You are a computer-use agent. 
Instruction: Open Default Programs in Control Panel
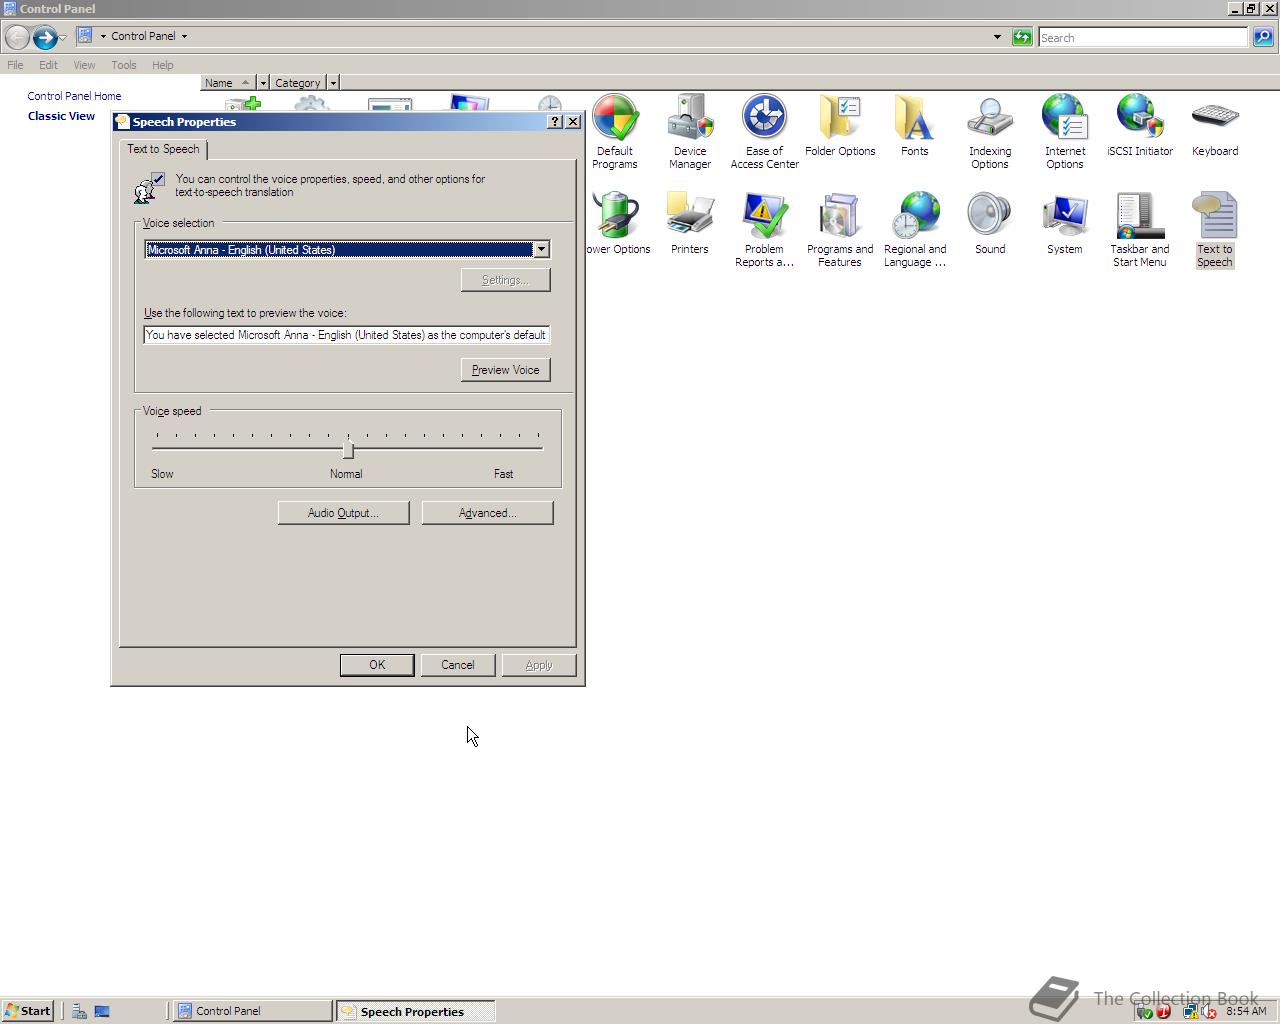615,131
